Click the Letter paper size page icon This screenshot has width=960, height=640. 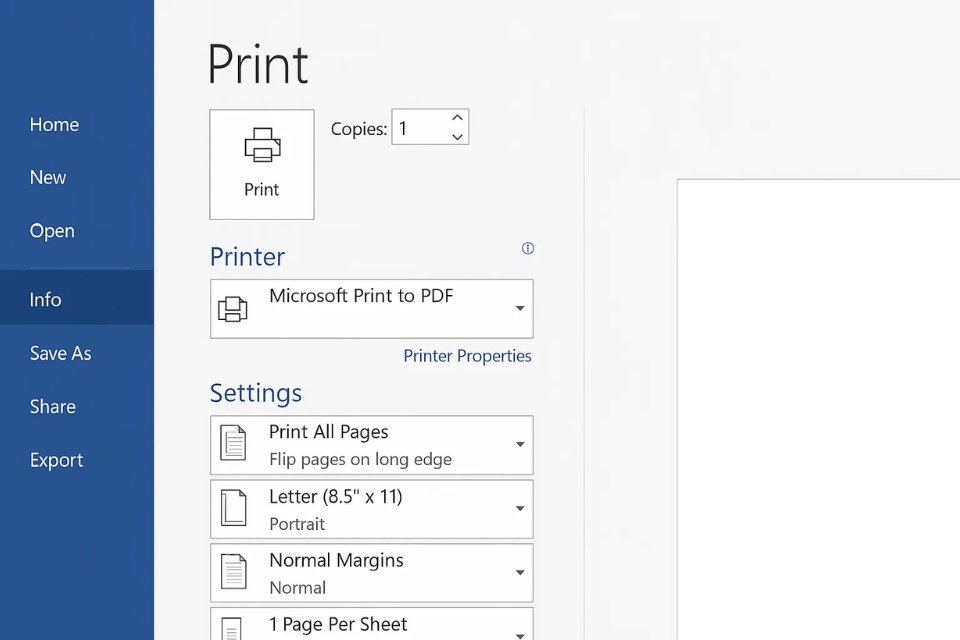coord(235,508)
